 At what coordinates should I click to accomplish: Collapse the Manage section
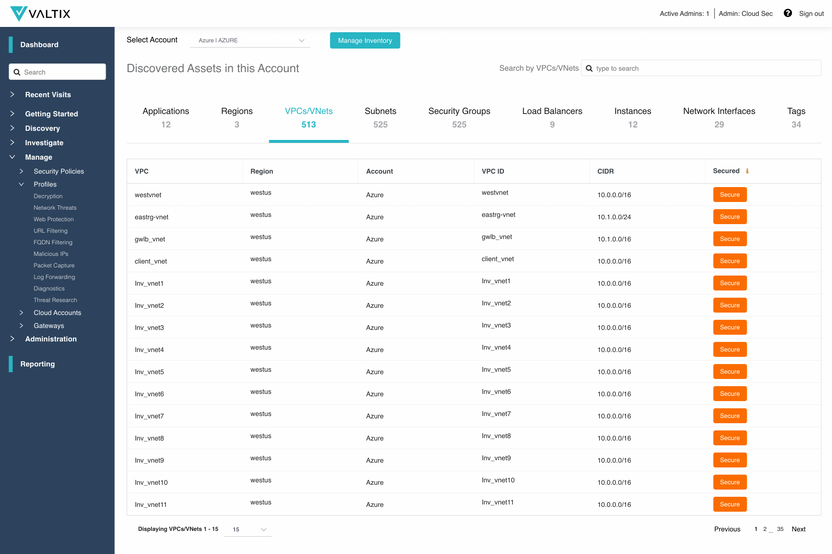(12, 157)
